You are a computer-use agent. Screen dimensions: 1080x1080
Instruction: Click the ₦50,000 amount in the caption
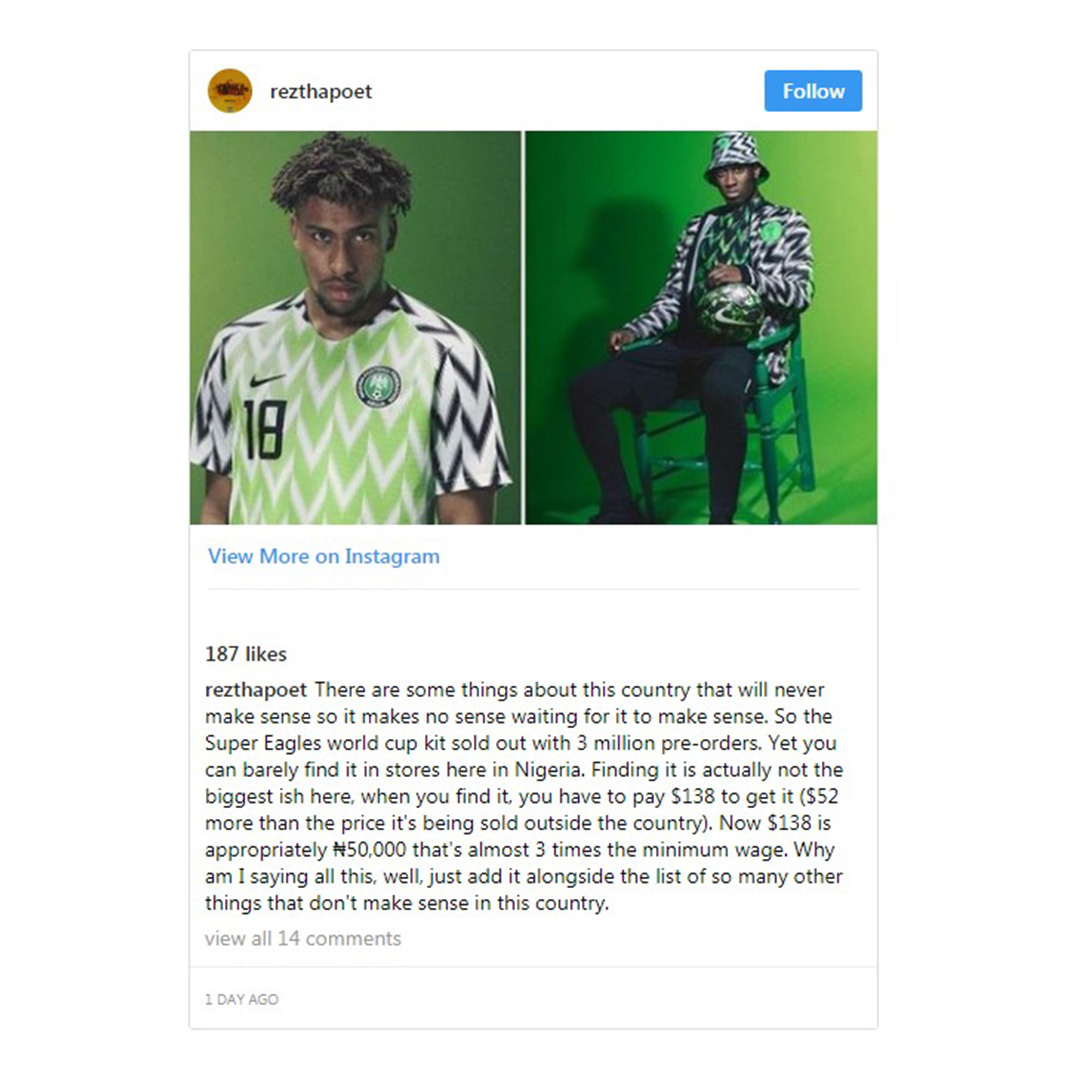point(369,850)
